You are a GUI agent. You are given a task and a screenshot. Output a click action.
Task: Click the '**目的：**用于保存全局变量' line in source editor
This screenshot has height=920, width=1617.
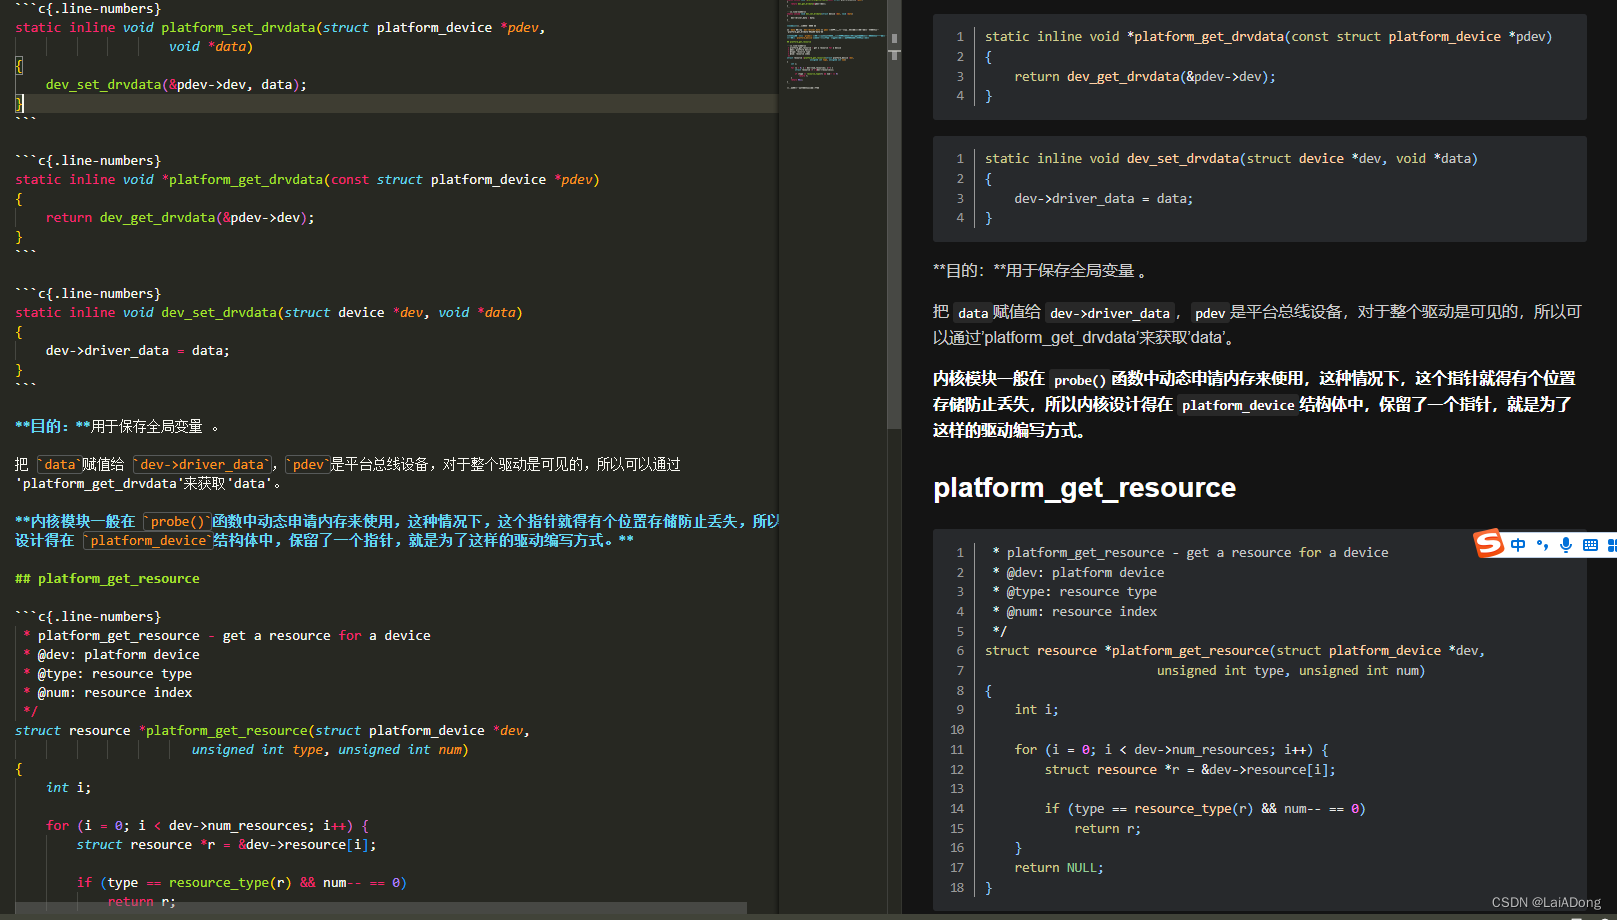tap(117, 427)
